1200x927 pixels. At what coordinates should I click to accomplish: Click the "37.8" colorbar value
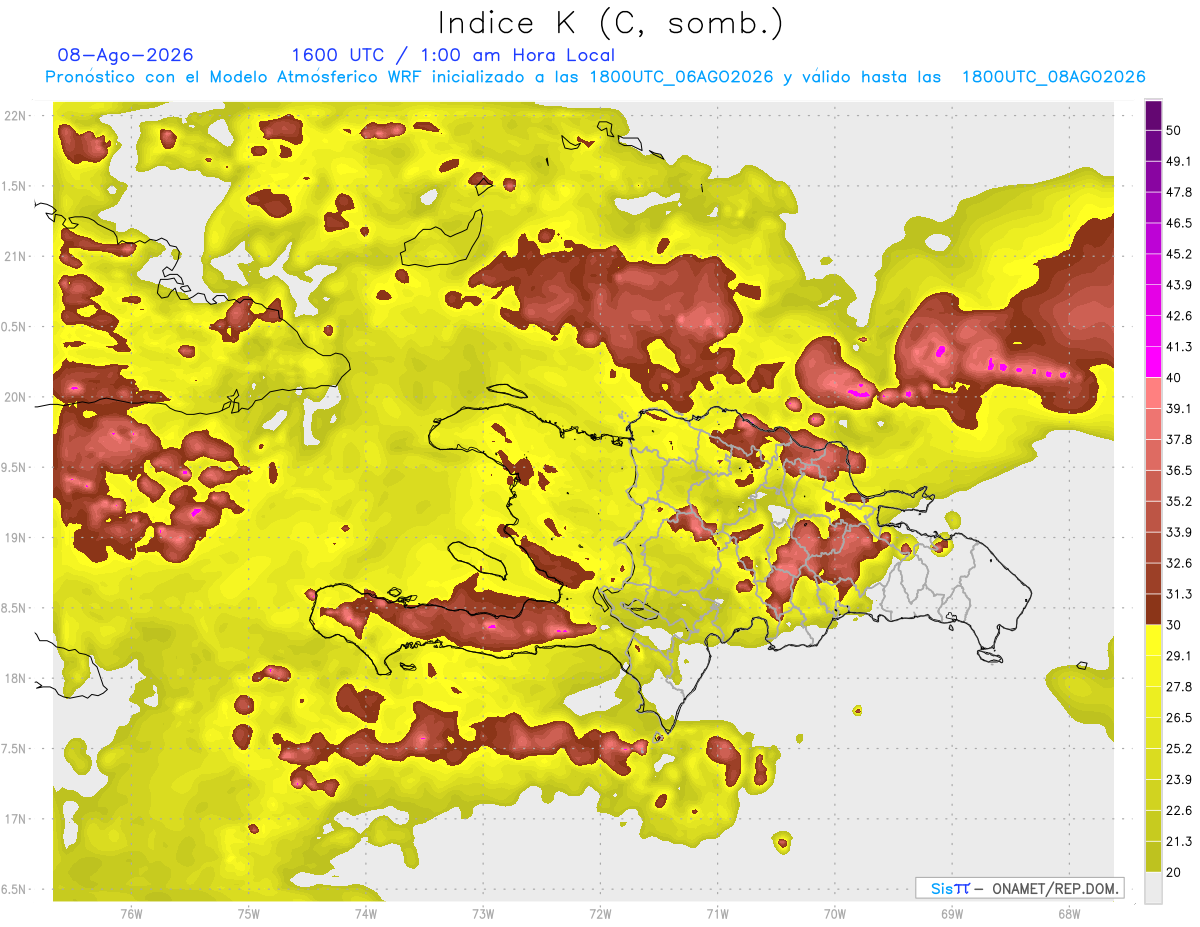[x=1179, y=440]
